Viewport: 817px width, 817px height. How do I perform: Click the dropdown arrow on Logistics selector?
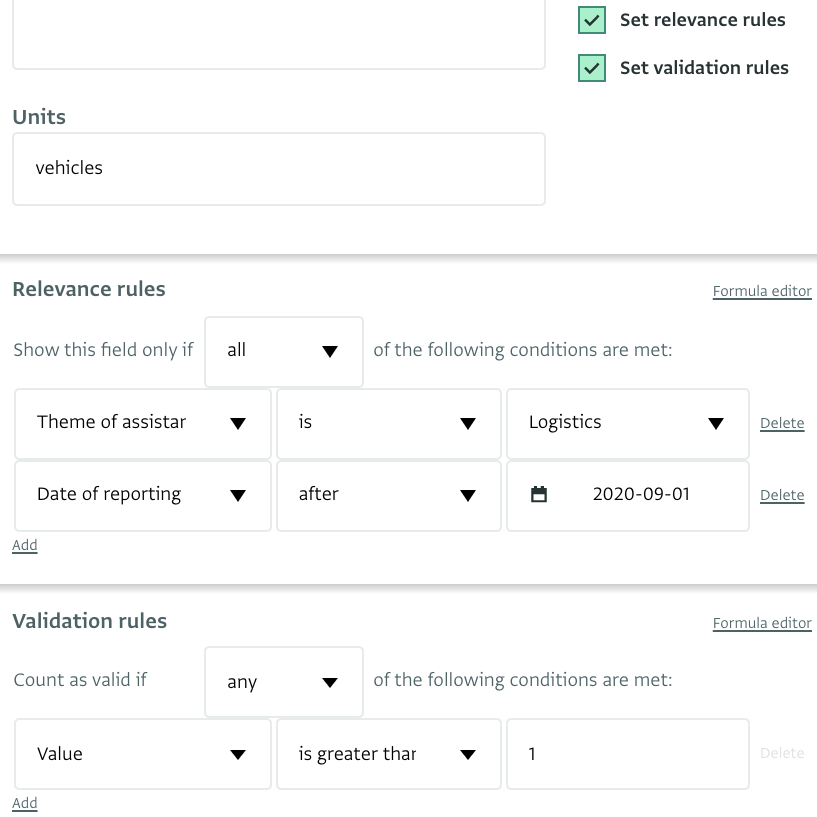point(716,424)
